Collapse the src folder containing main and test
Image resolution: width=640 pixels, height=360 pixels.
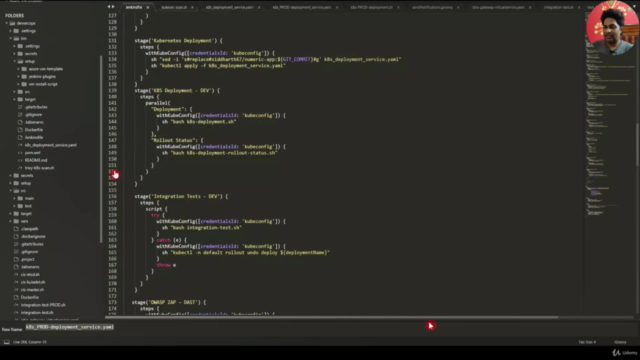[11, 191]
